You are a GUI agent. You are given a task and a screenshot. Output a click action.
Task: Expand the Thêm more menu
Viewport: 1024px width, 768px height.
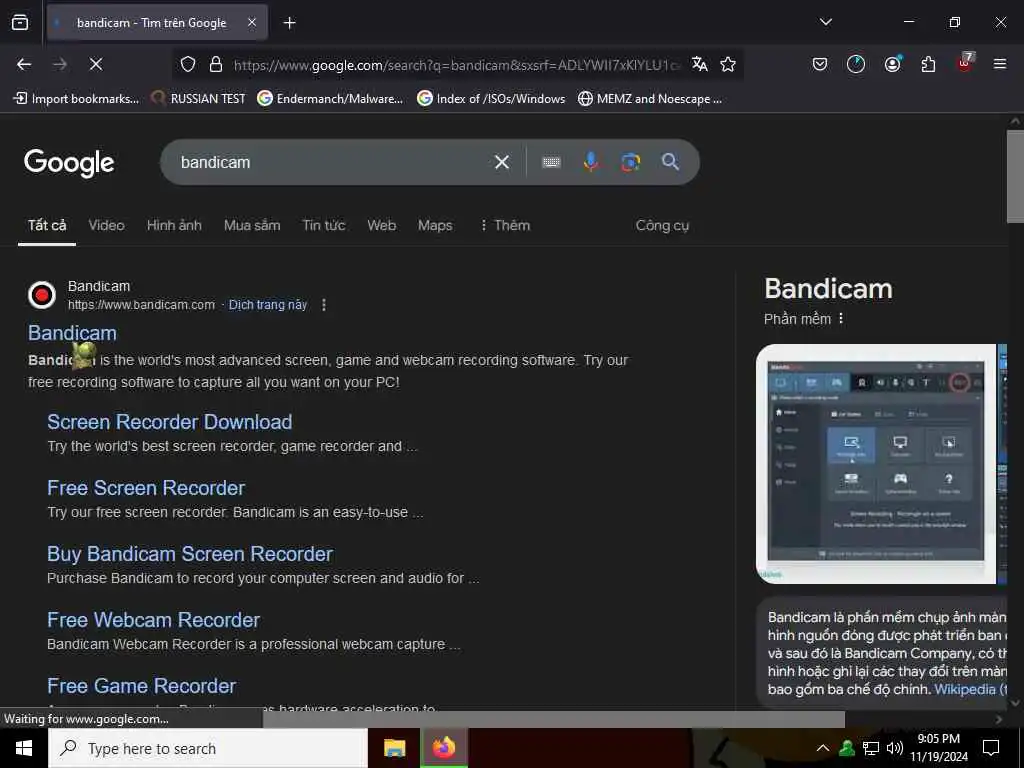[505, 225]
